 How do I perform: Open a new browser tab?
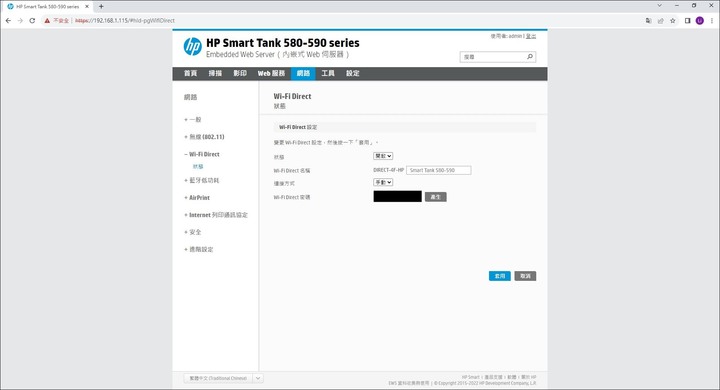[101, 6]
